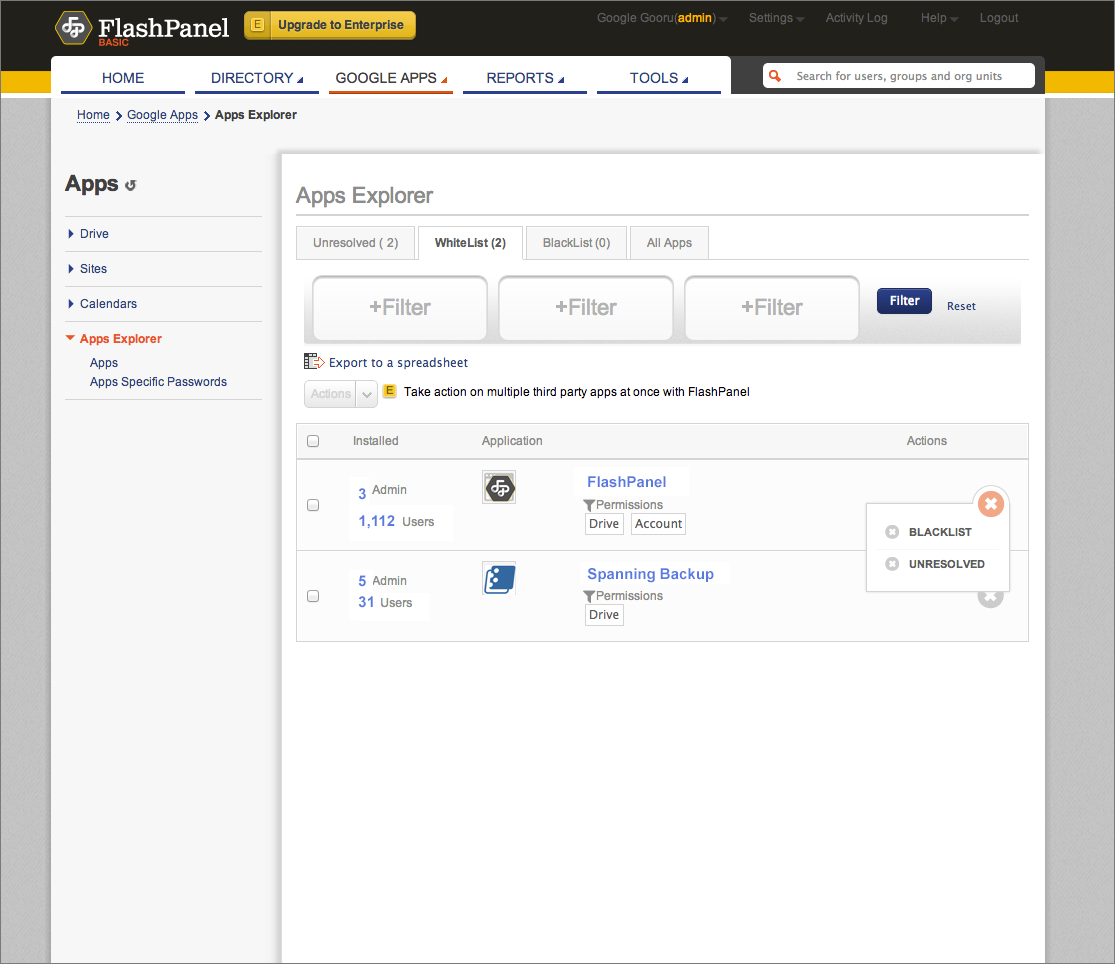Click the Enterprise E badge on the upgrade button
Screen dimensions: 1115x964
tap(257, 25)
